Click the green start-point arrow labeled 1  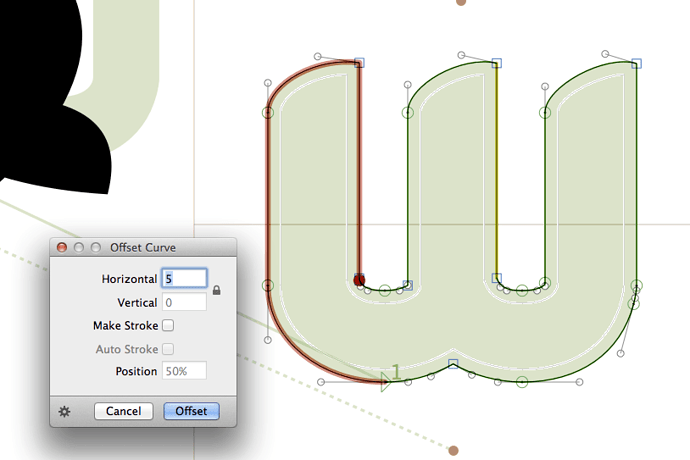[x=385, y=379]
